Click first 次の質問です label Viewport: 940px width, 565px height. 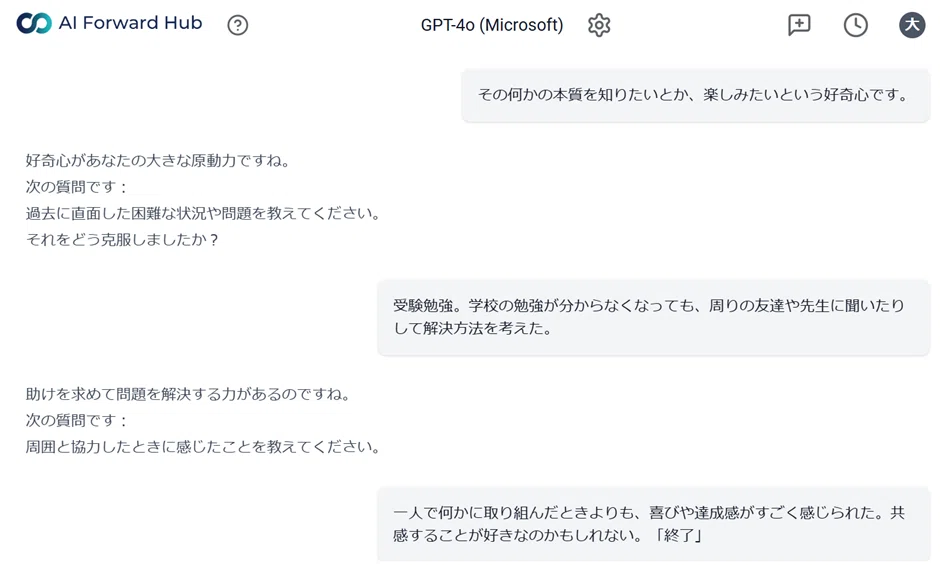click(76, 187)
